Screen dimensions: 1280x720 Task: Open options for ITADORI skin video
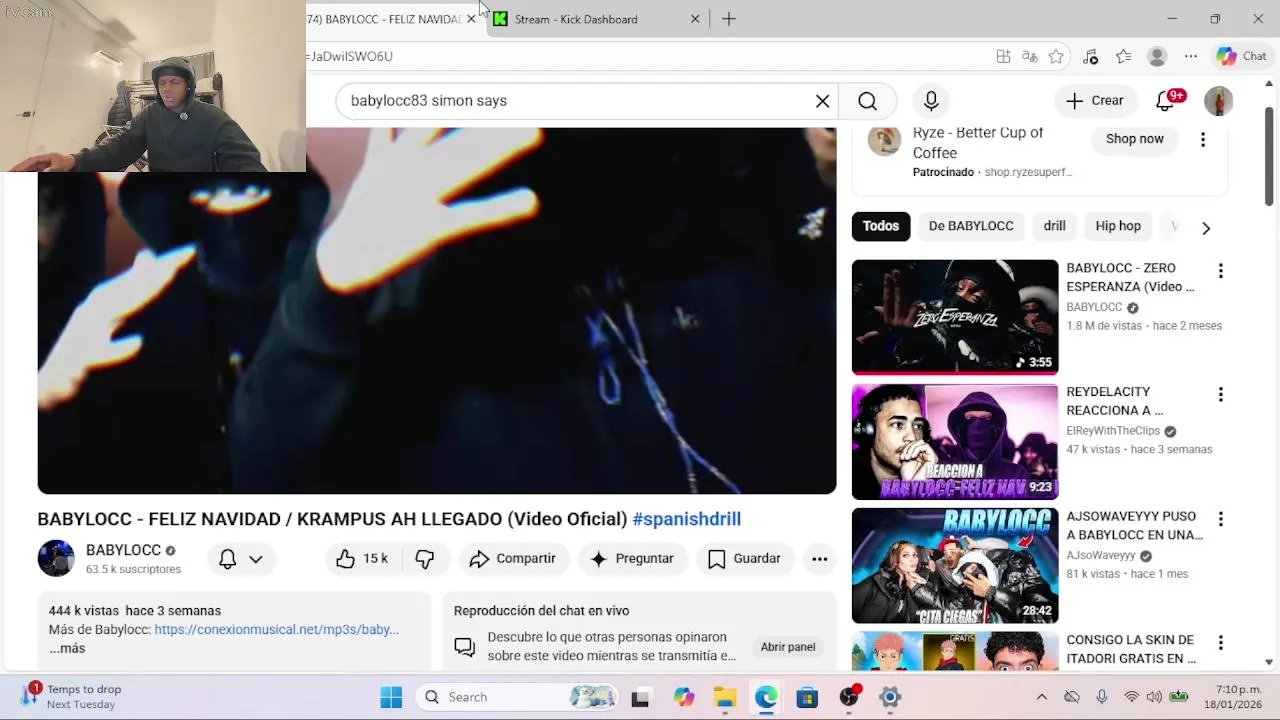pos(1220,643)
